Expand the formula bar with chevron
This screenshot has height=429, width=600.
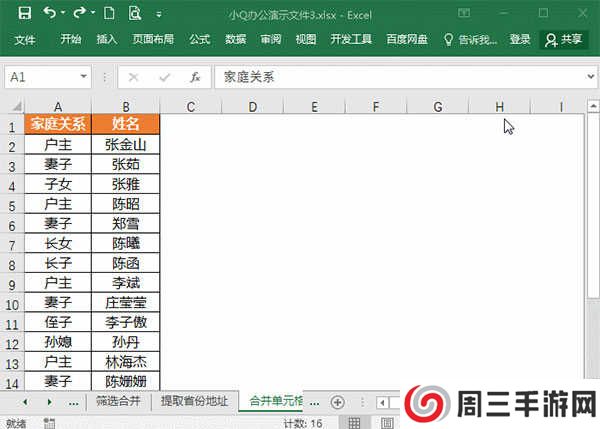point(589,77)
